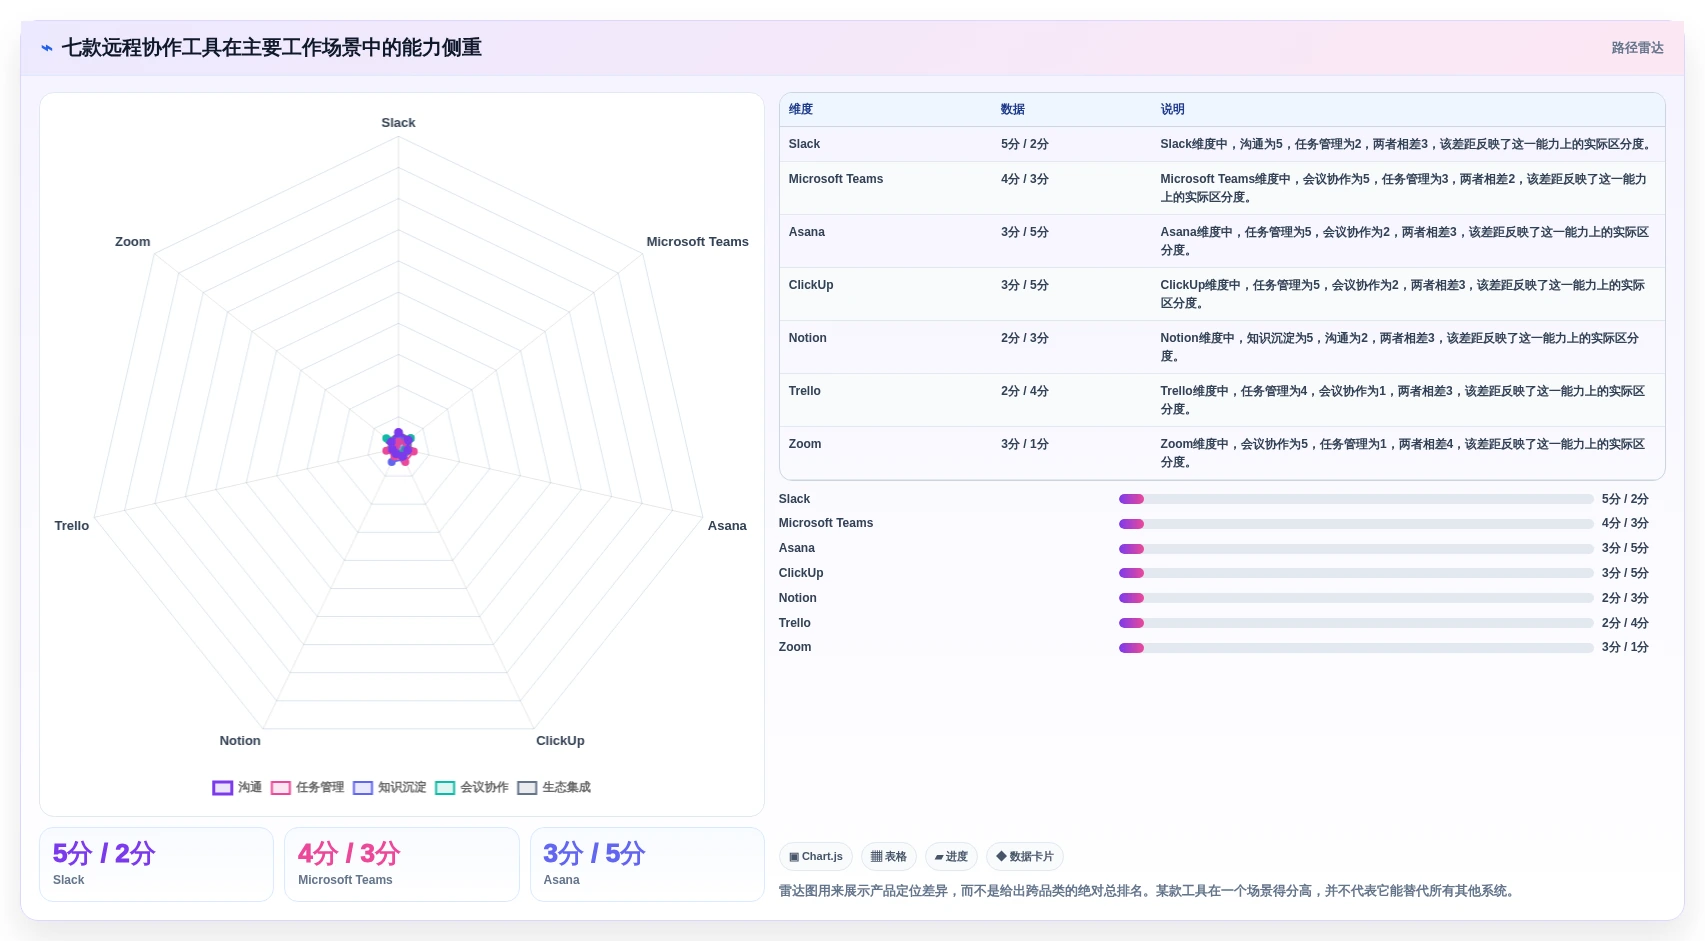This screenshot has width=1705, height=941.
Task: Click the Chart.js chip
Action: pos(816,857)
